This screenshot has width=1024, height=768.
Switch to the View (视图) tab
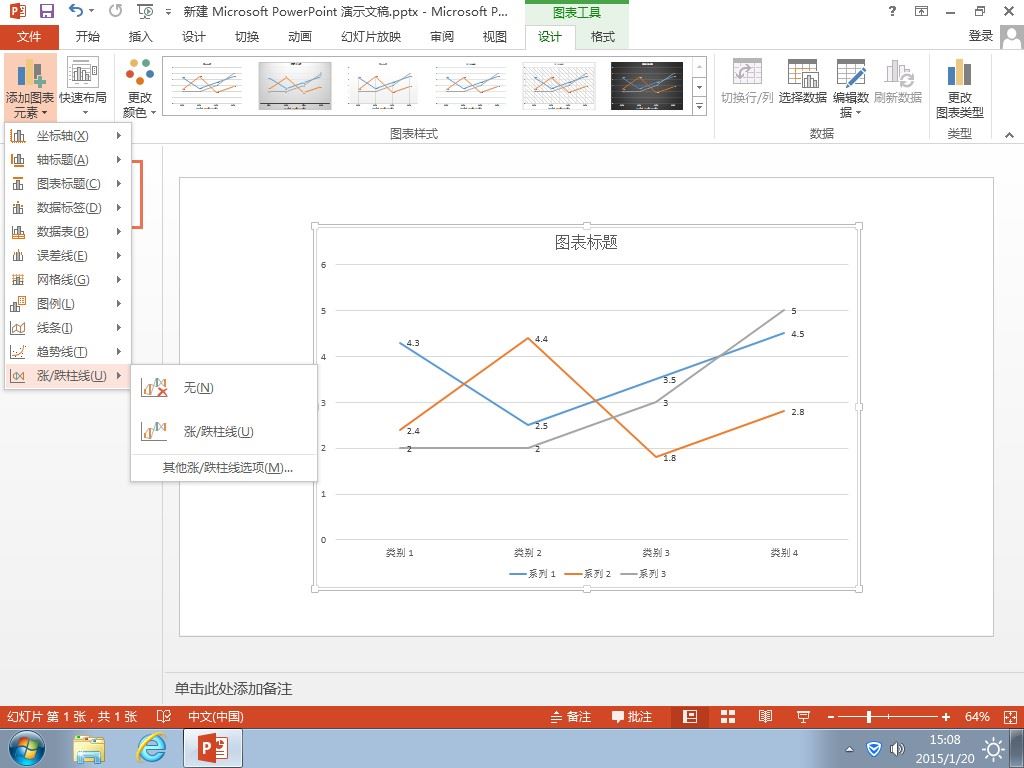pos(494,37)
